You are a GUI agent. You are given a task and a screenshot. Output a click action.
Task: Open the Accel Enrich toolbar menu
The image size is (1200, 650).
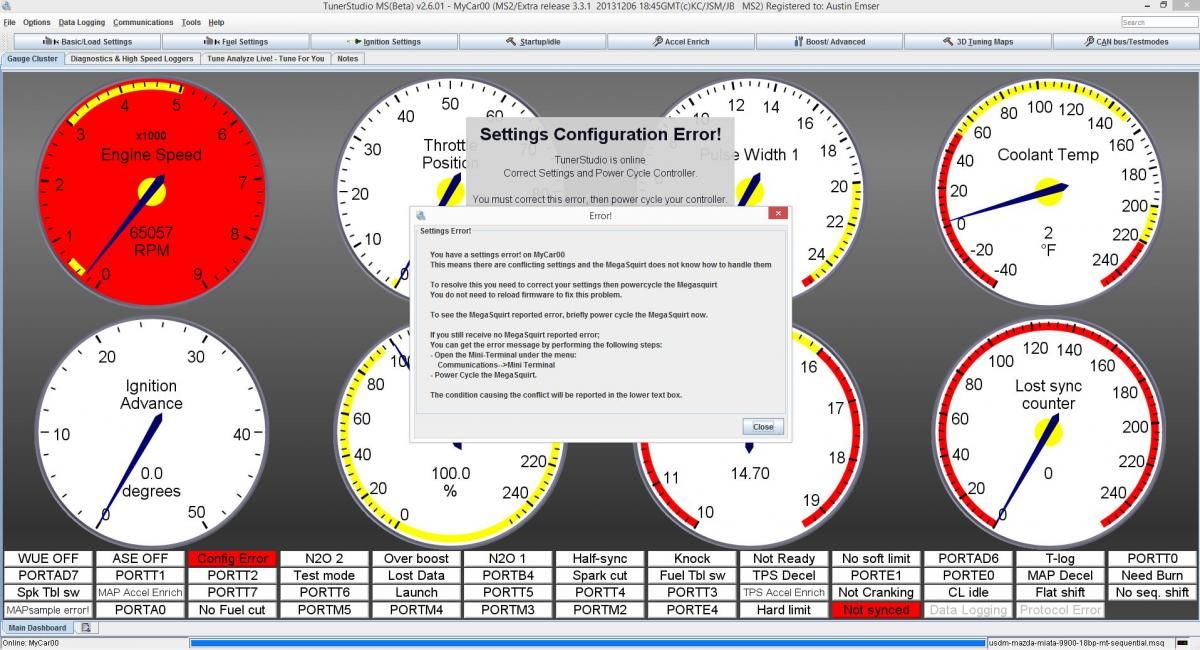(680, 41)
